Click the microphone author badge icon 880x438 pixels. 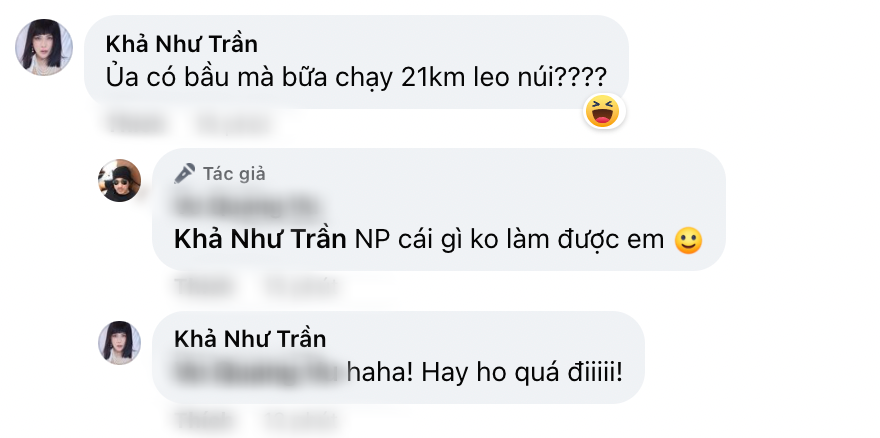[x=184, y=174]
